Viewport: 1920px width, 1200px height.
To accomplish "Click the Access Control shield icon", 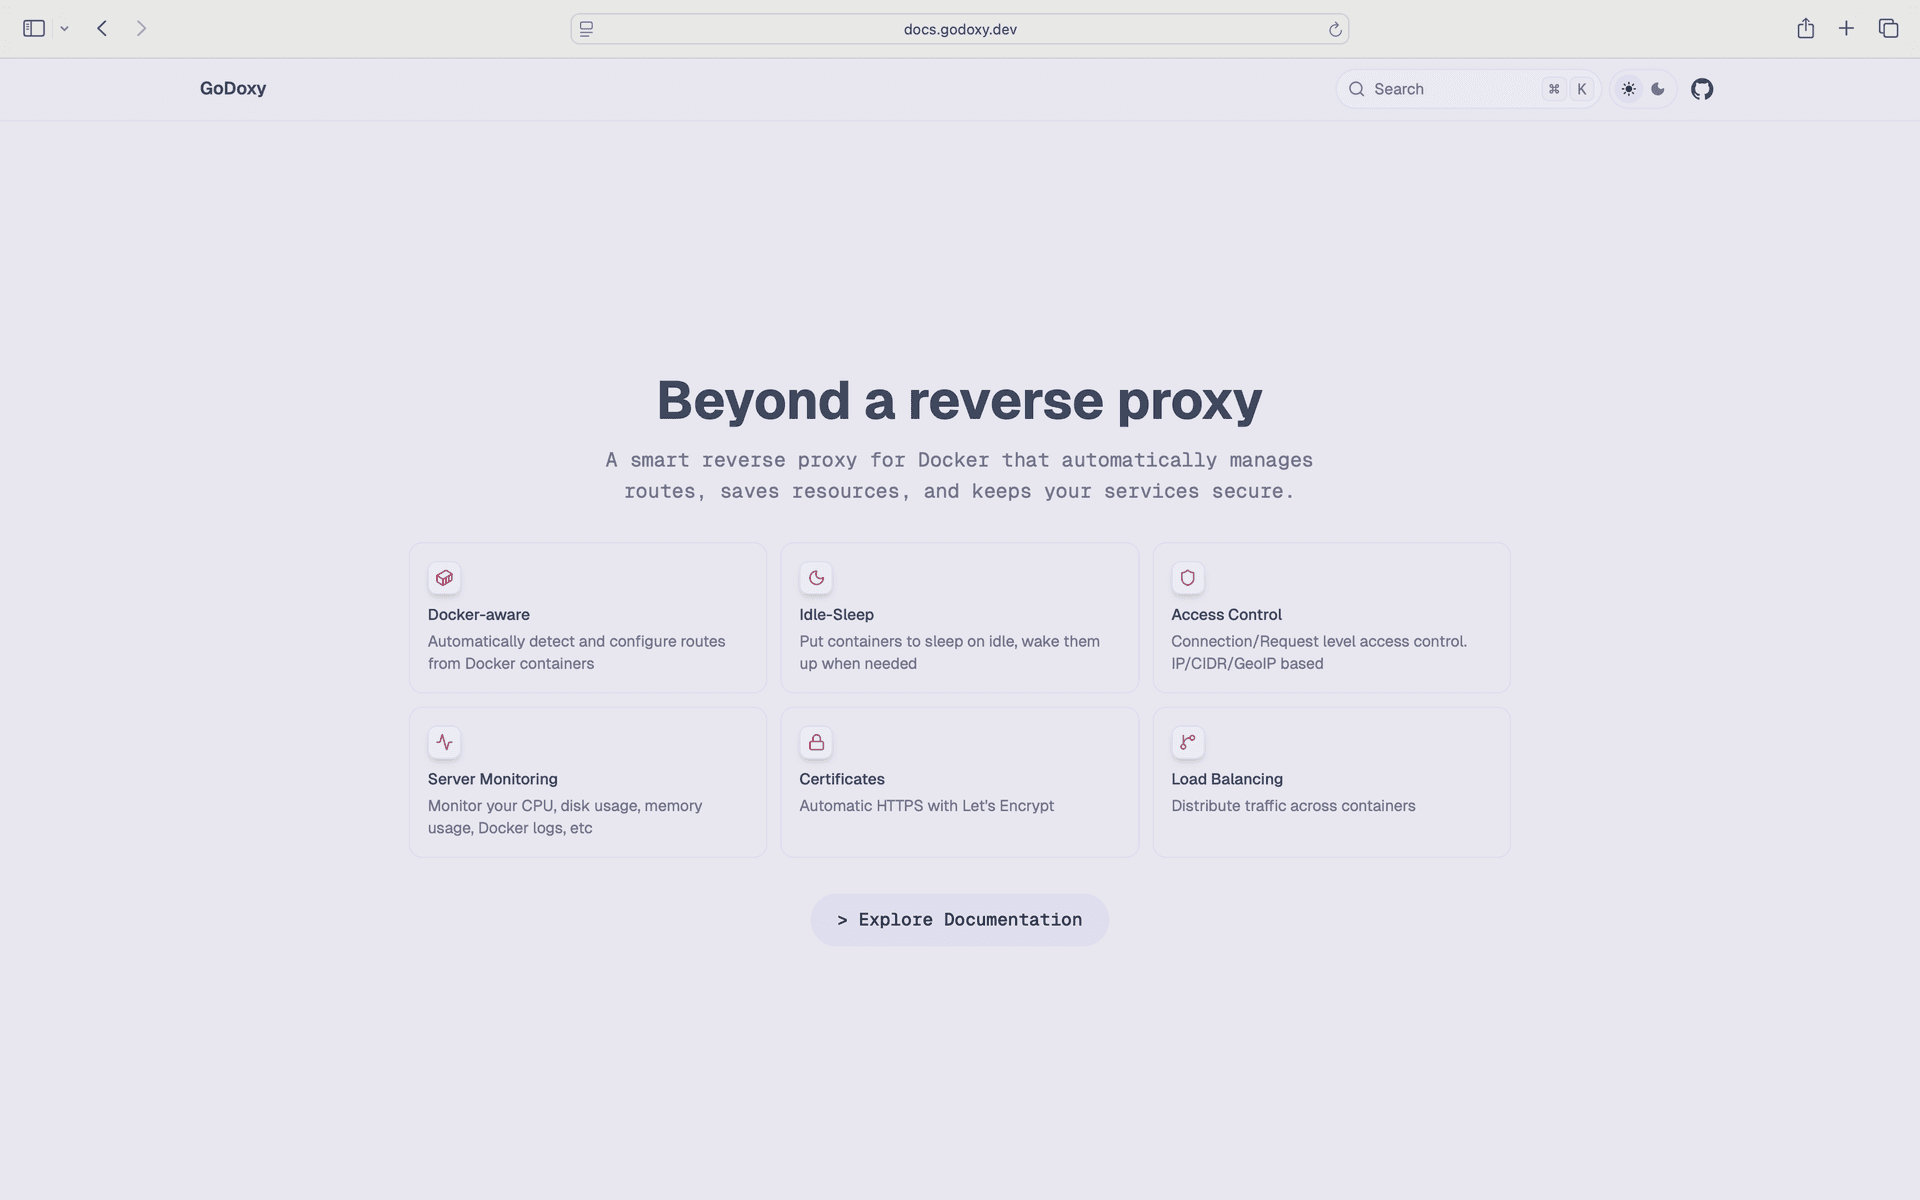I will tap(1187, 578).
